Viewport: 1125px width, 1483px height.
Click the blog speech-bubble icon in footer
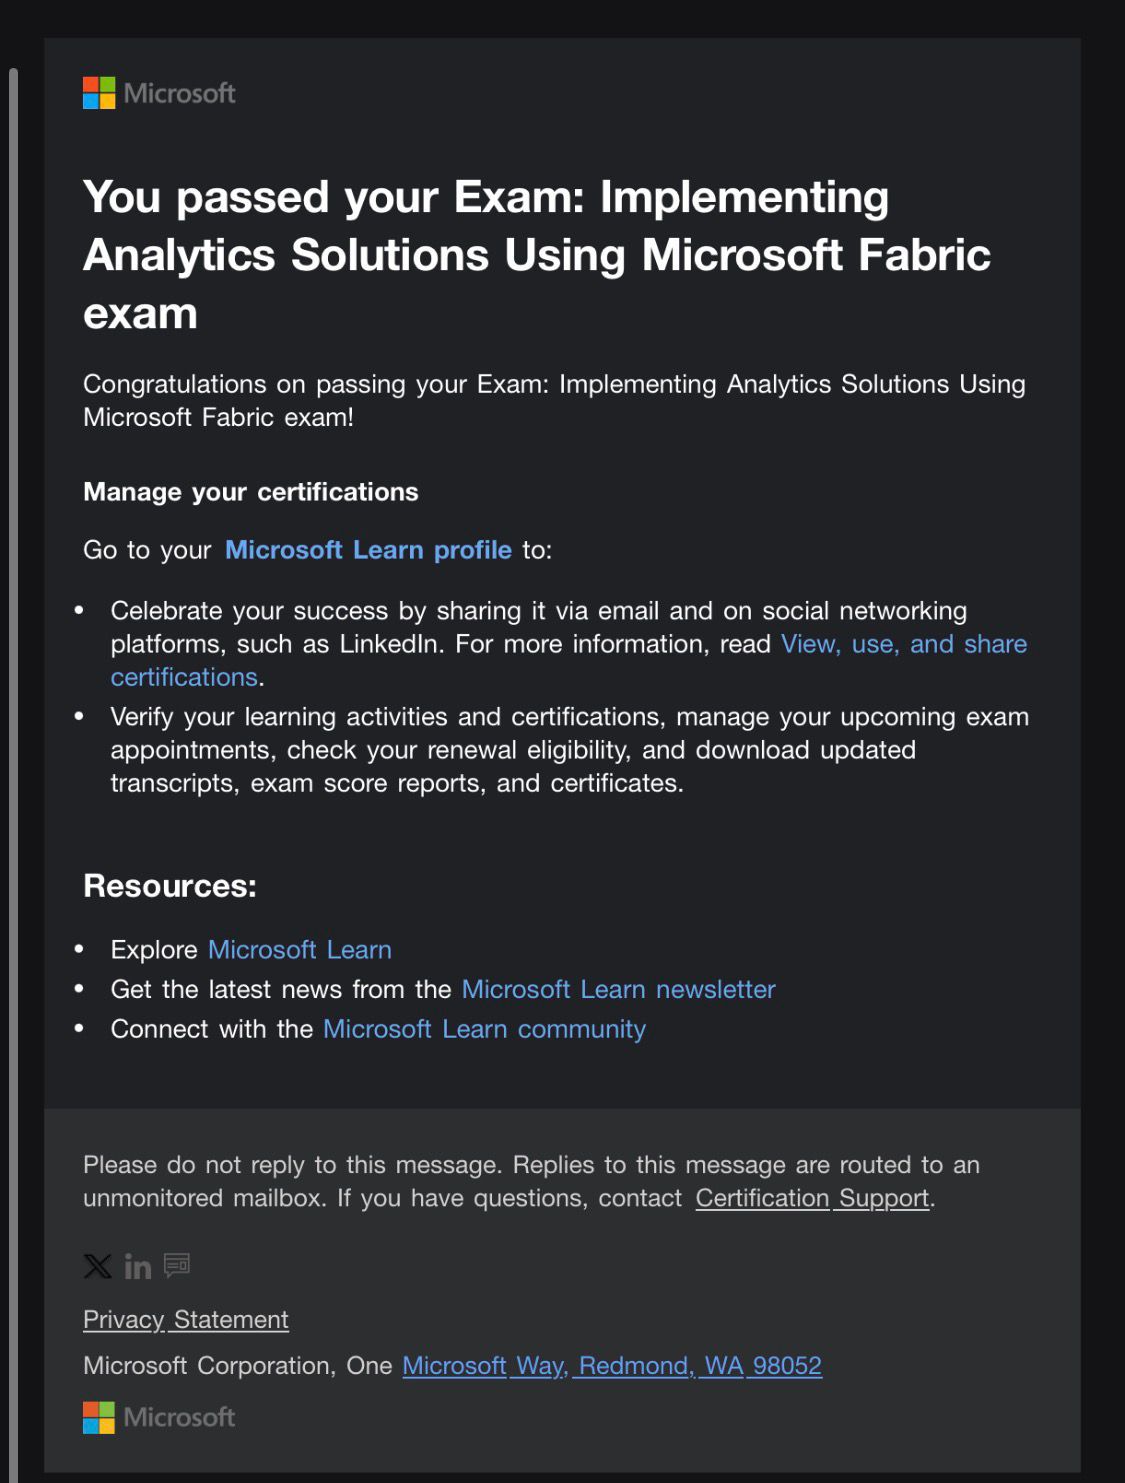click(x=177, y=1265)
